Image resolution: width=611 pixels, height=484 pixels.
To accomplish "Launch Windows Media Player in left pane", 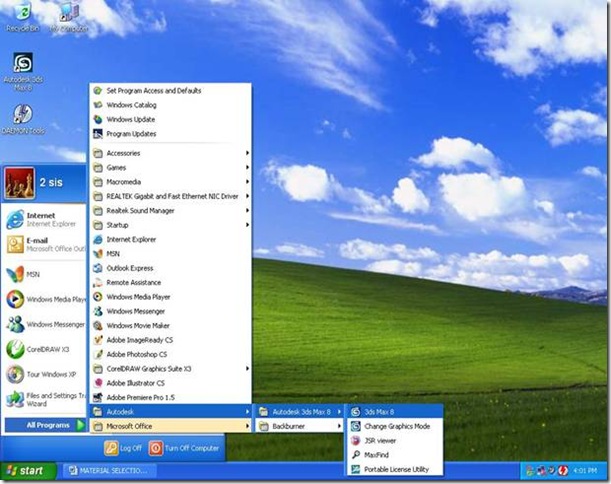I will click(x=44, y=299).
